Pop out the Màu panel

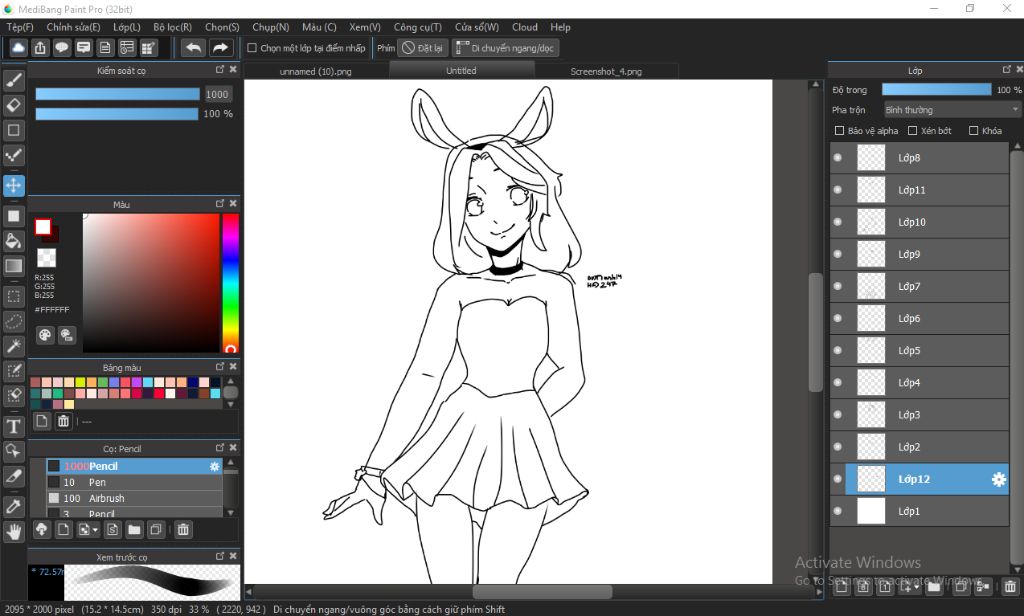220,204
